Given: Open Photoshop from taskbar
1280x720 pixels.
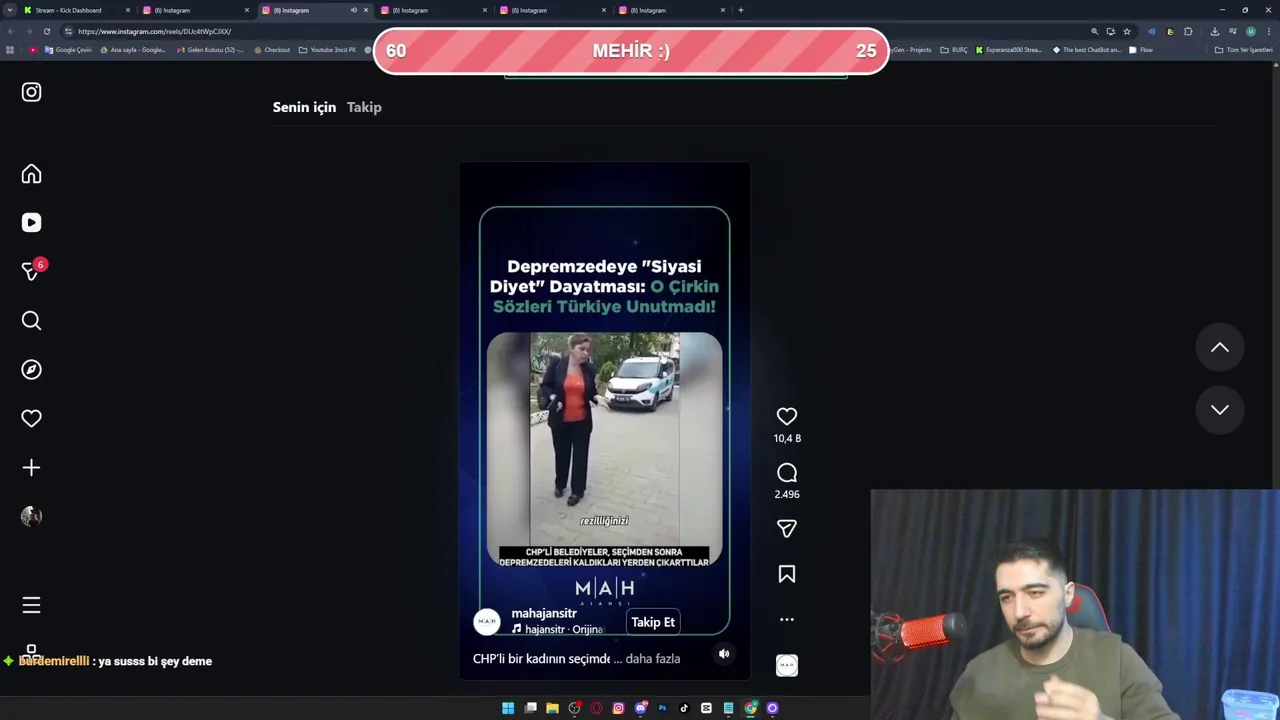Looking at the screenshot, I should click(662, 708).
